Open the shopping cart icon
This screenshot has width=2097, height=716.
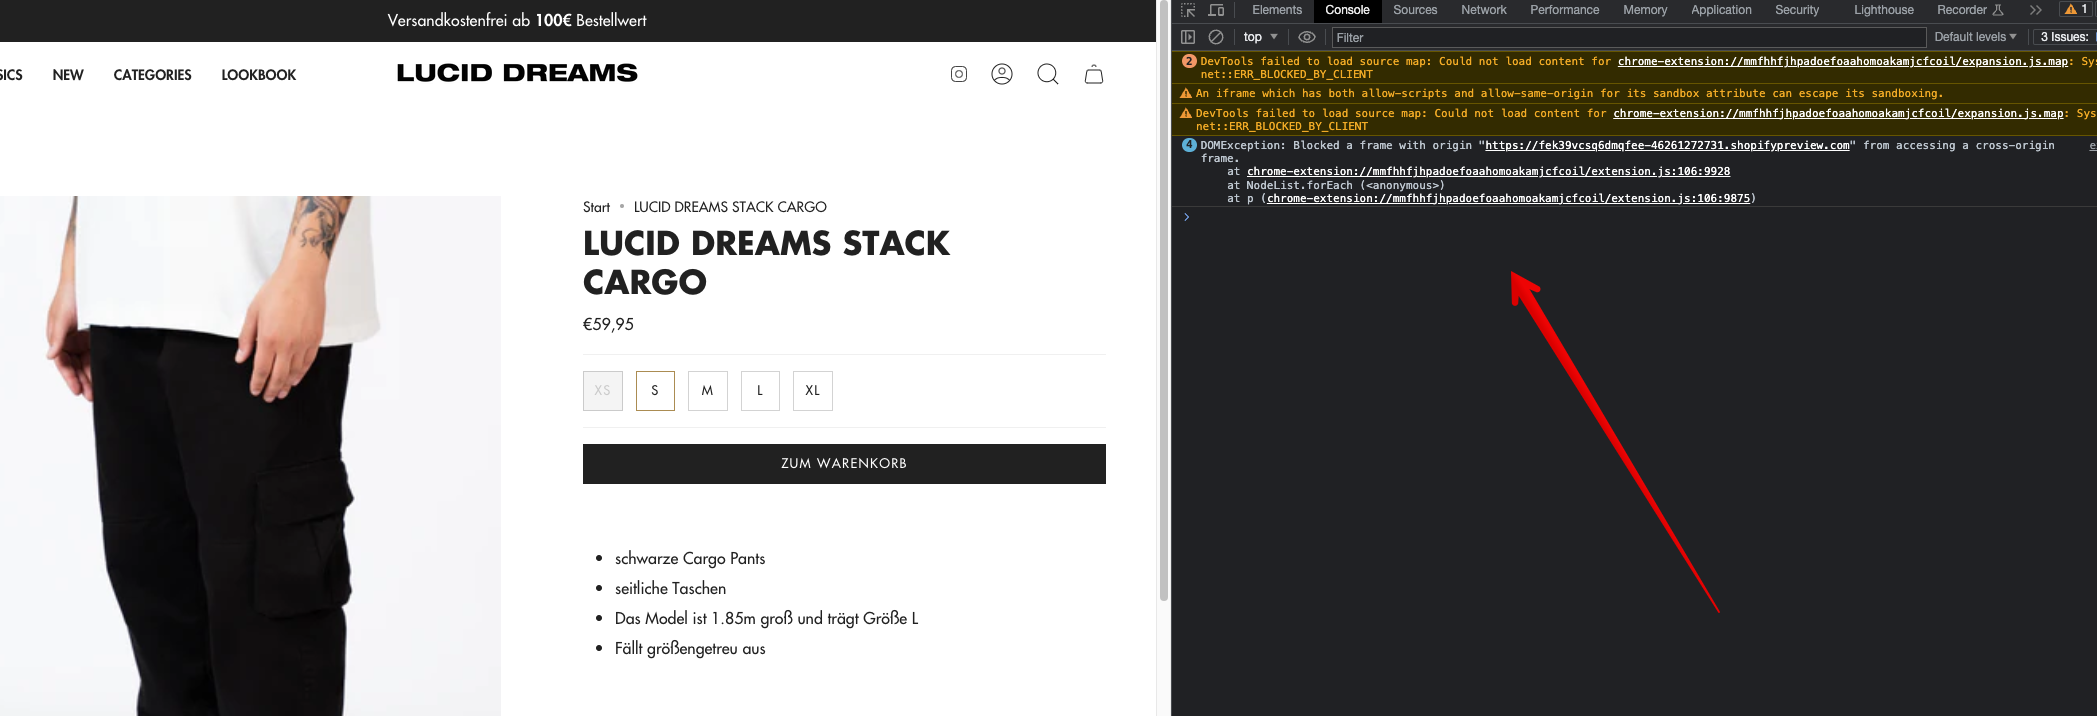click(1094, 74)
